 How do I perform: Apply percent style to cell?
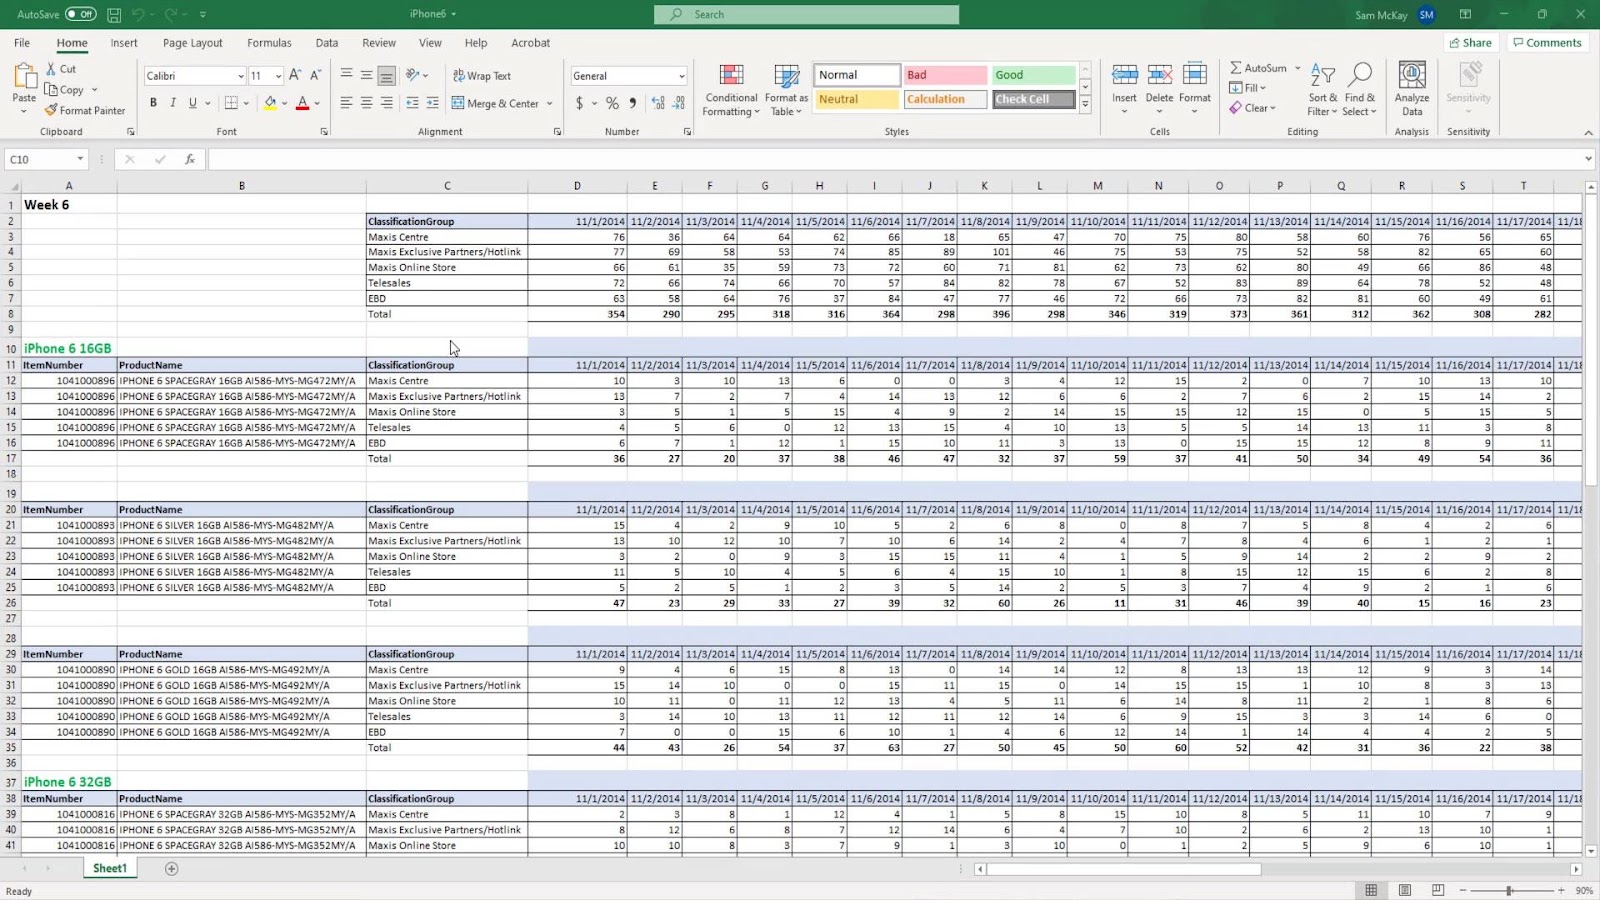point(612,103)
